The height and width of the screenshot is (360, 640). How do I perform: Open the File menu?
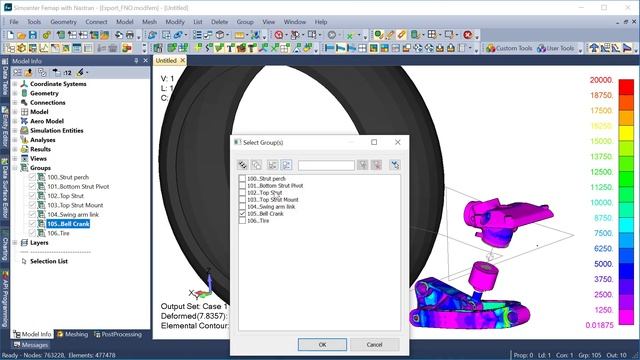pos(14,22)
